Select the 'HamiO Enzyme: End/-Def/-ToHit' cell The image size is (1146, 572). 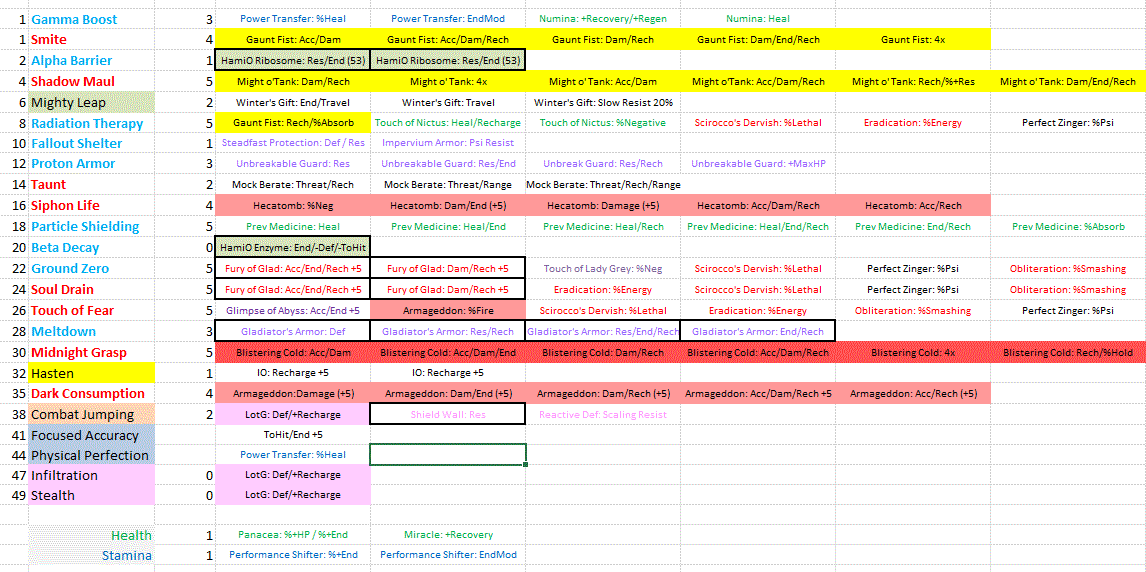[292, 247]
